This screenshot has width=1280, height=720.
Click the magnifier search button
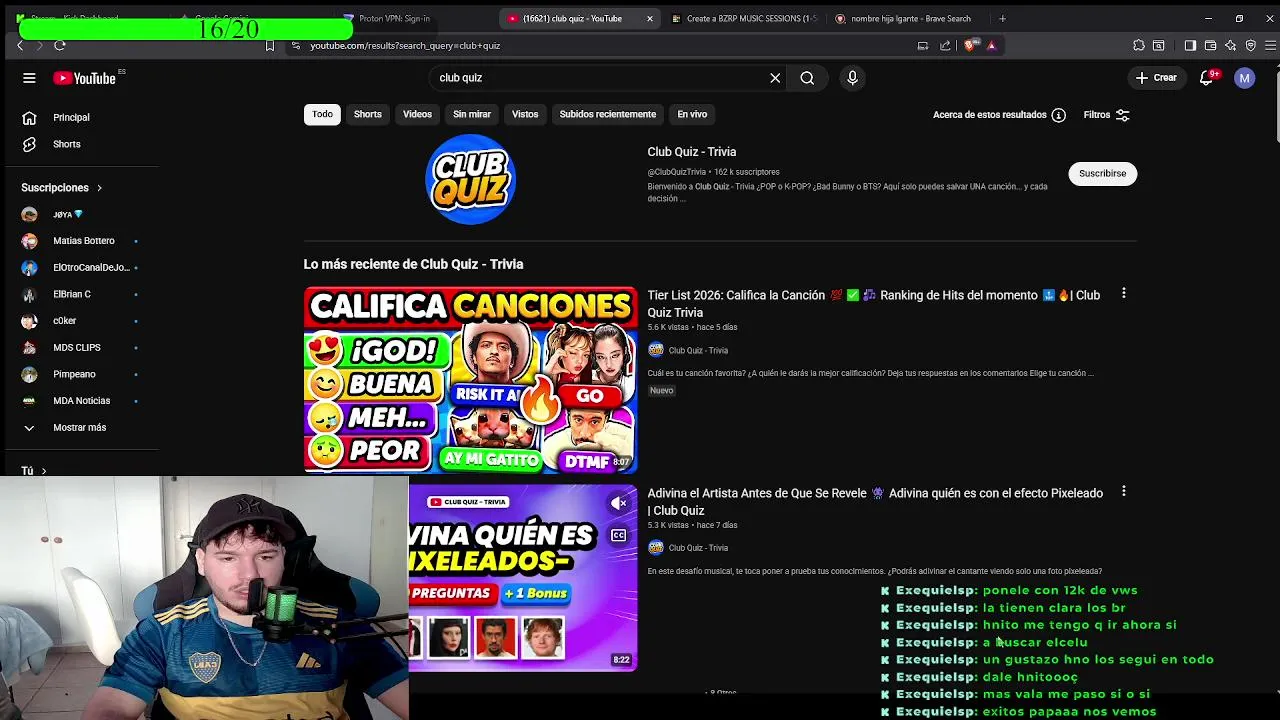(x=807, y=78)
